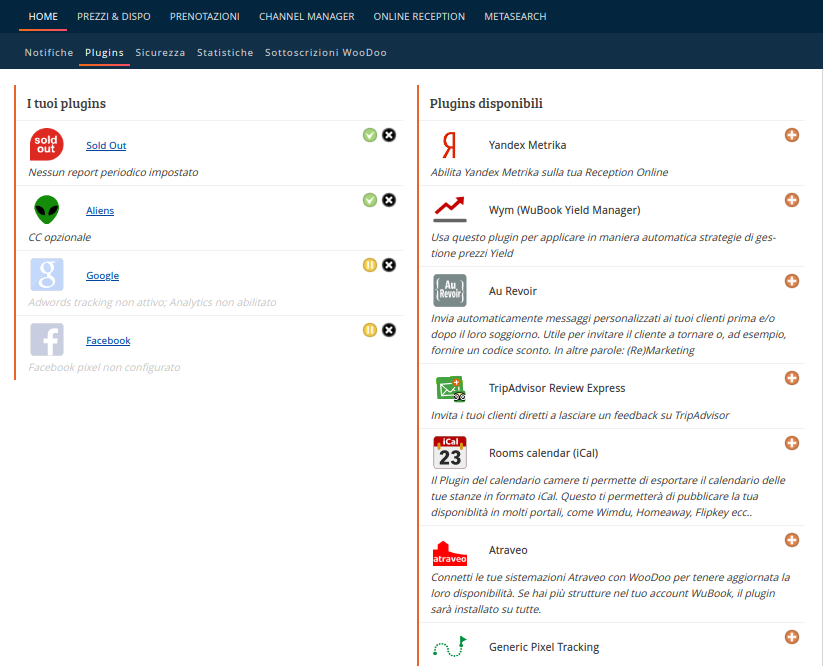
Task: Add the Rooms calendar iCal plugin
Action: click(791, 443)
